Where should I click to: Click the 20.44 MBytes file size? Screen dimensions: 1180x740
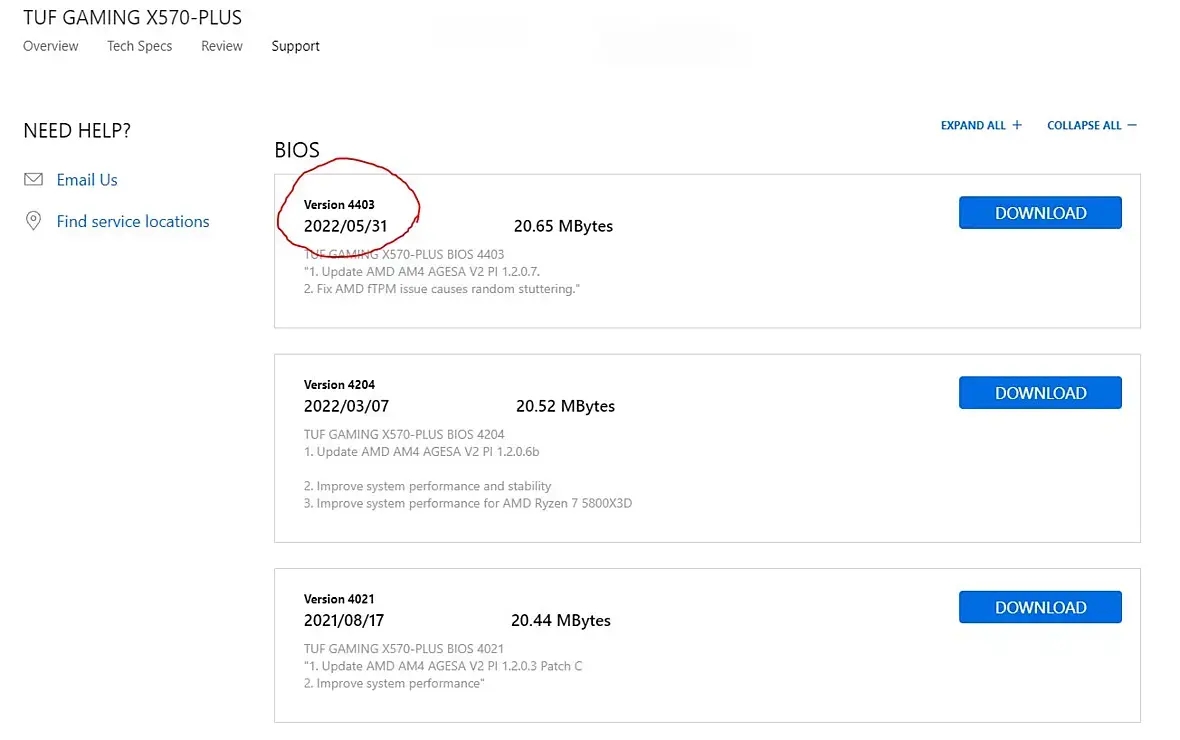pos(561,621)
